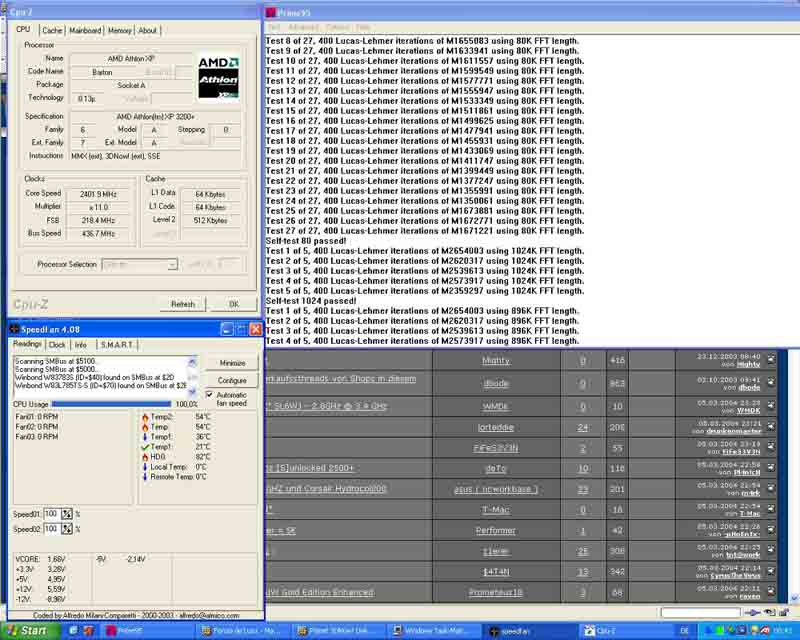The image size is (800, 640).
Task: Click the blue down-arrow icon beside Temp1 36°C
Action: pos(145,437)
